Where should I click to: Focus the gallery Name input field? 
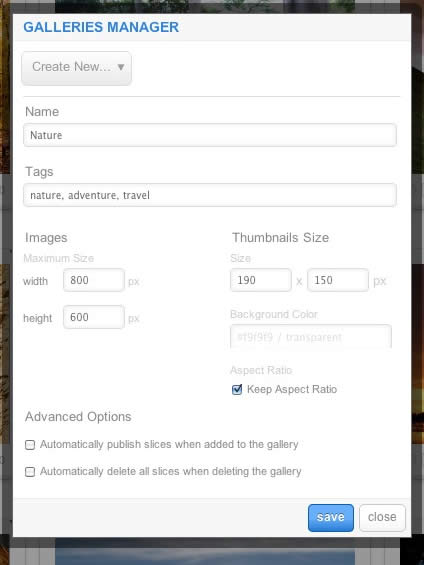point(210,135)
